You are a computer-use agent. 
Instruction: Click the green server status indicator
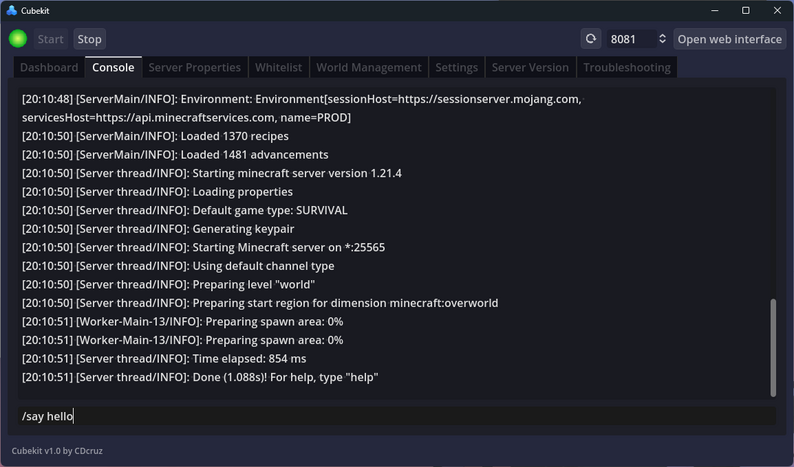click(18, 39)
